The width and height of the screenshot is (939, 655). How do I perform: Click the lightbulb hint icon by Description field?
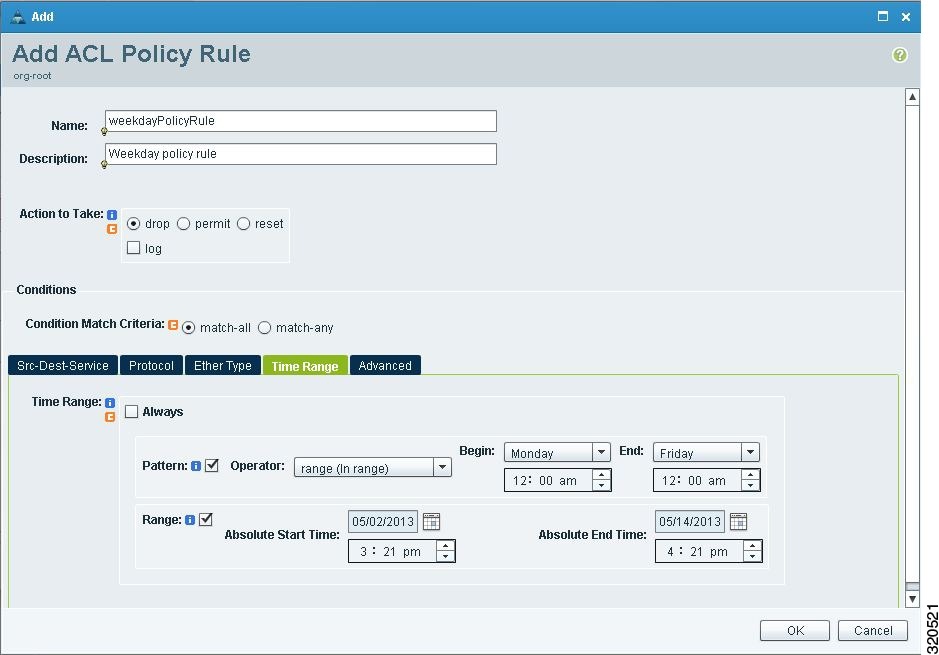pyautogui.click(x=104, y=164)
